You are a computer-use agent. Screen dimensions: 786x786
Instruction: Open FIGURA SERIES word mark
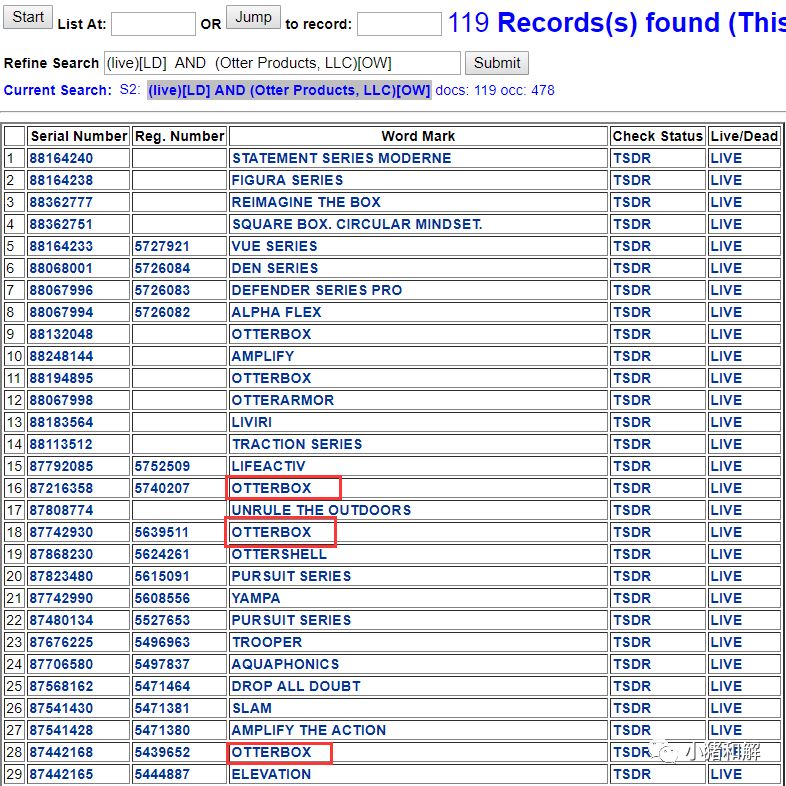pyautogui.click(x=287, y=180)
